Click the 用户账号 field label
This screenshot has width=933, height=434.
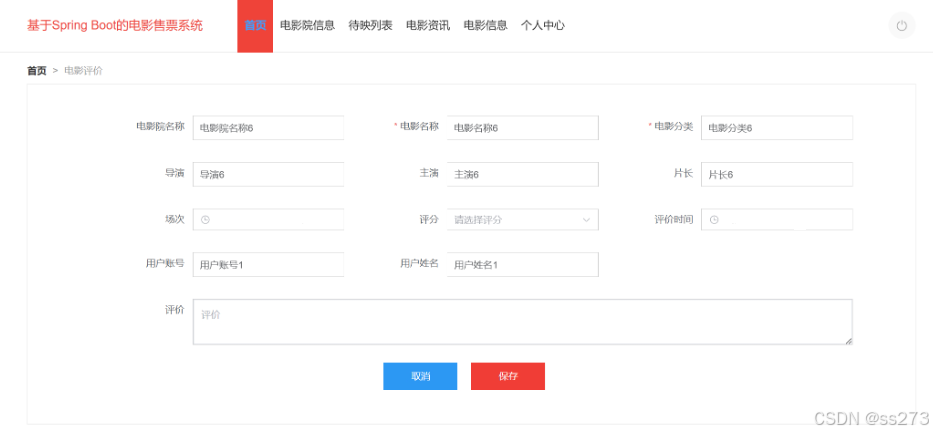pyautogui.click(x=165, y=263)
